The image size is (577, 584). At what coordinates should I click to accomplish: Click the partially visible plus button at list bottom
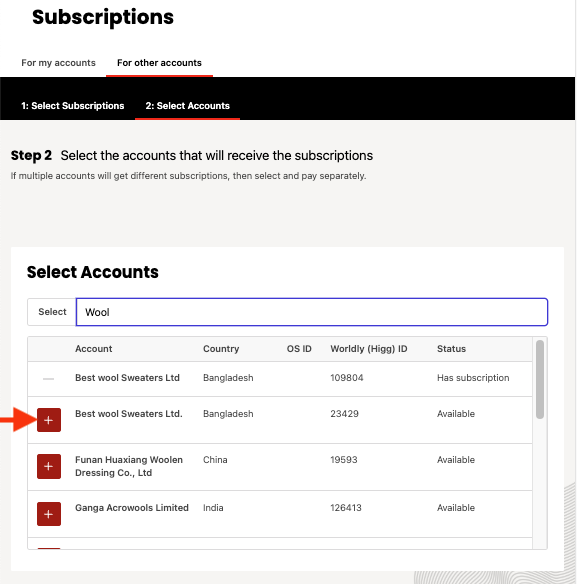pyautogui.click(x=49, y=548)
